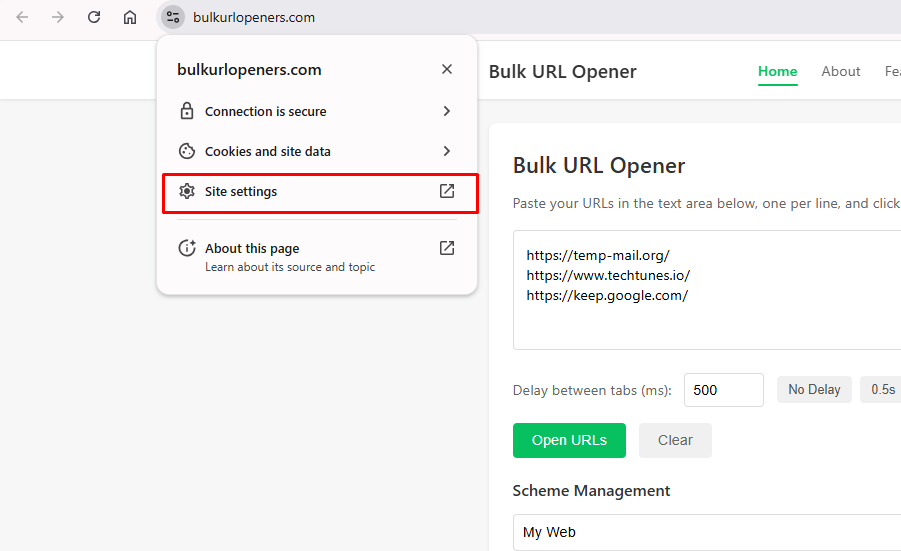This screenshot has height=551, width=901.
Task: Click Learn about its source and topic
Action: [290, 267]
